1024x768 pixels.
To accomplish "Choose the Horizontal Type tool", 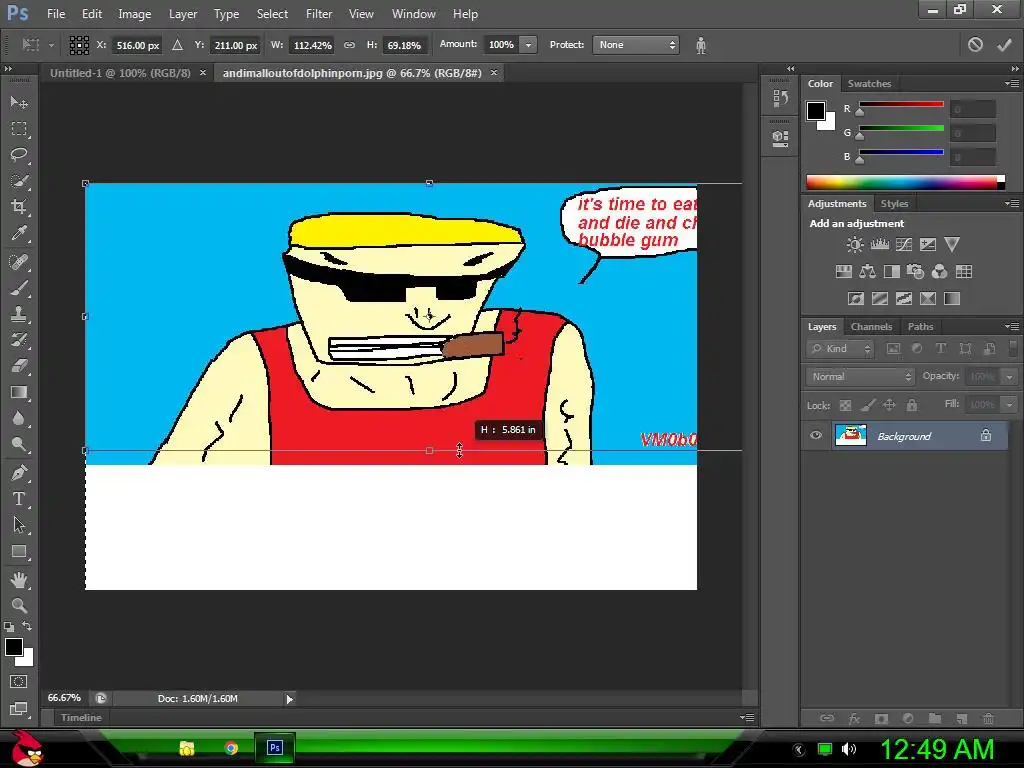I will [19, 498].
